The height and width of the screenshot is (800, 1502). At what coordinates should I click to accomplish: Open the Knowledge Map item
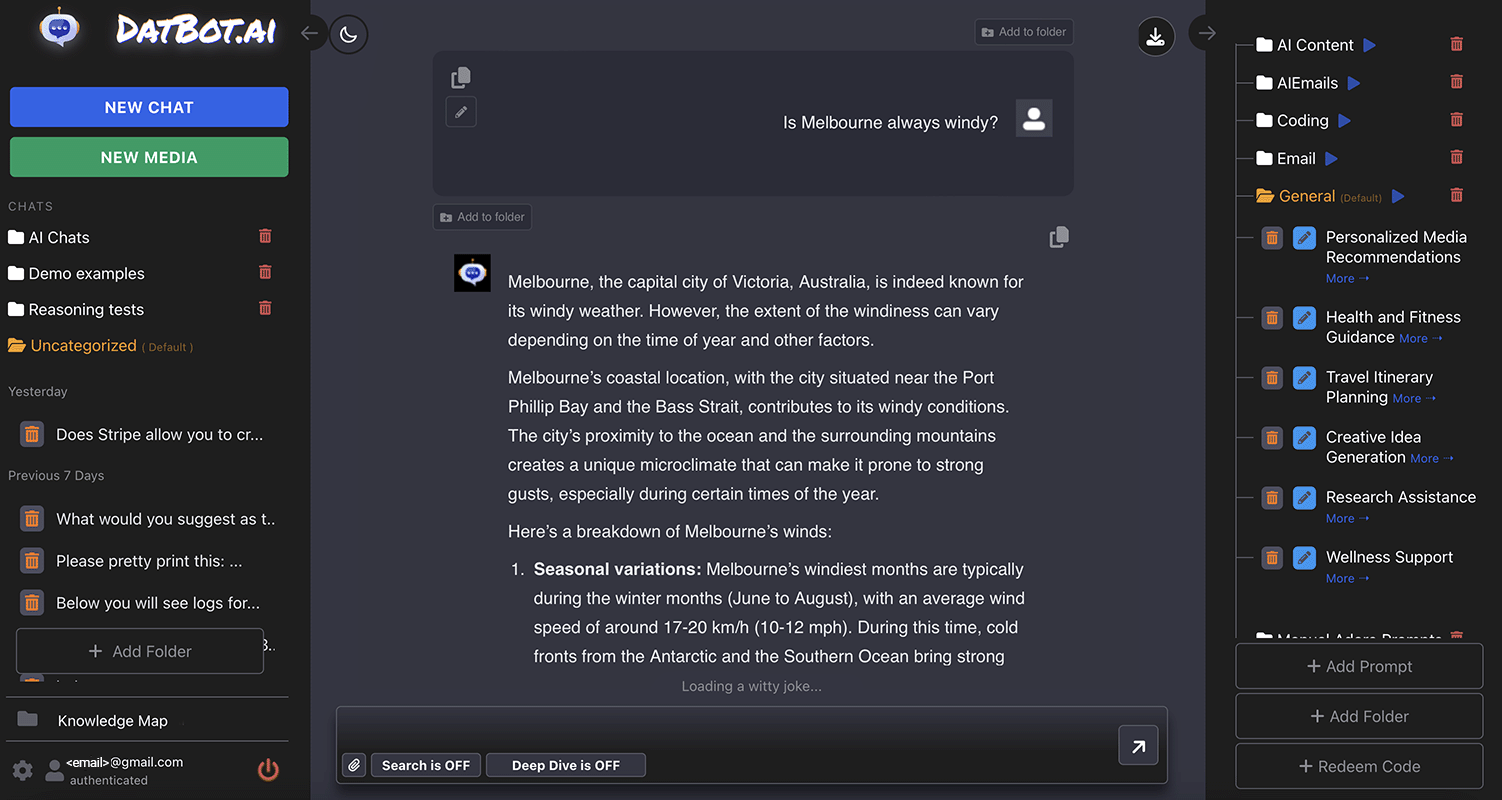112,721
